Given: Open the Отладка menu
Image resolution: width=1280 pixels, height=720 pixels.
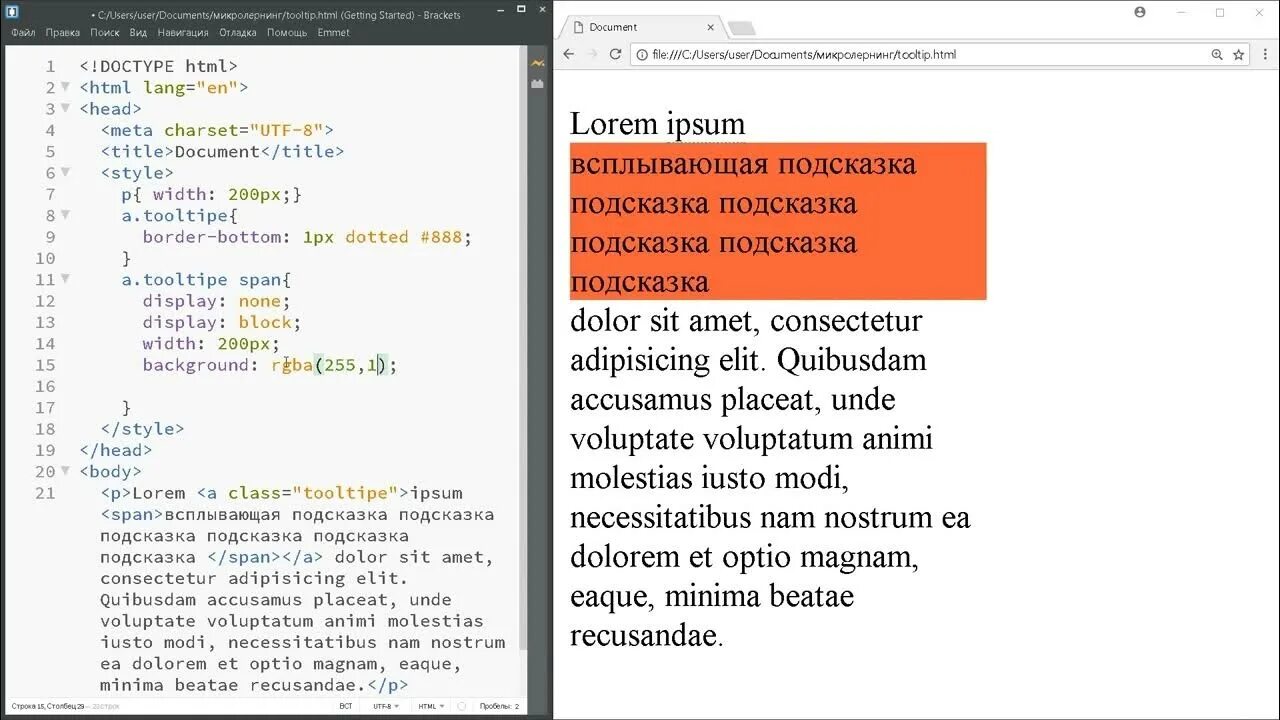Looking at the screenshot, I should tap(238, 32).
